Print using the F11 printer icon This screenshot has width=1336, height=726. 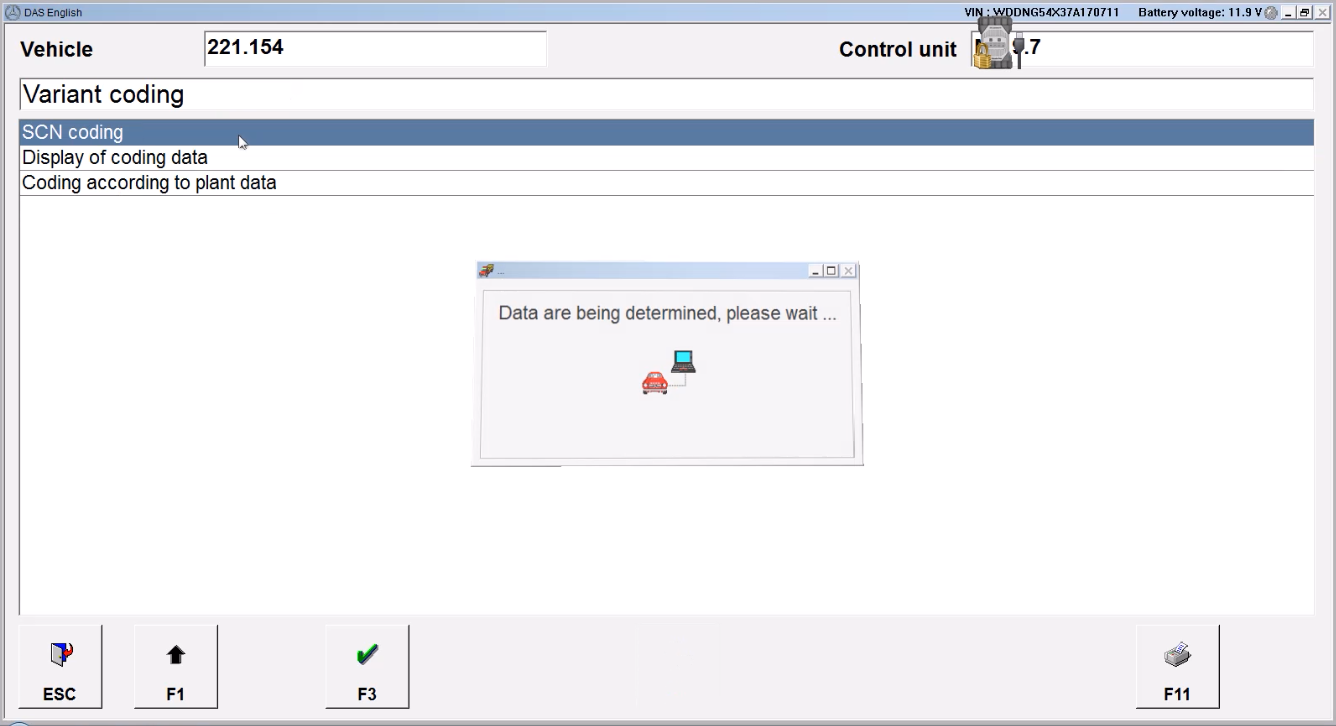(1178, 666)
